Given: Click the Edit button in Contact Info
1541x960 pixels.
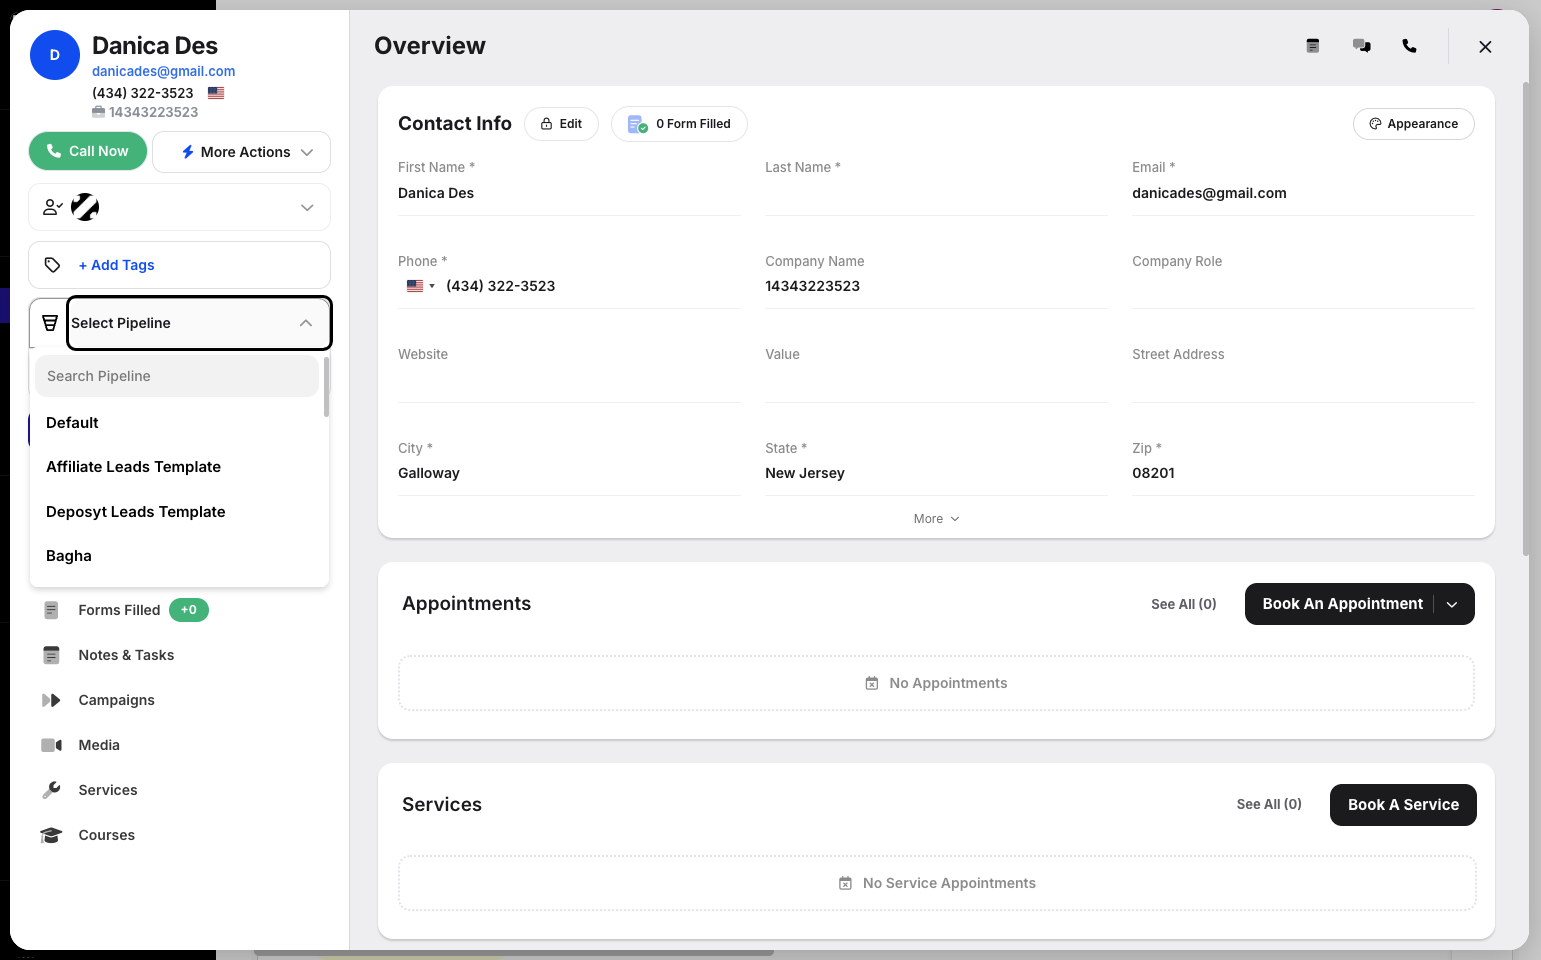Looking at the screenshot, I should coord(561,124).
